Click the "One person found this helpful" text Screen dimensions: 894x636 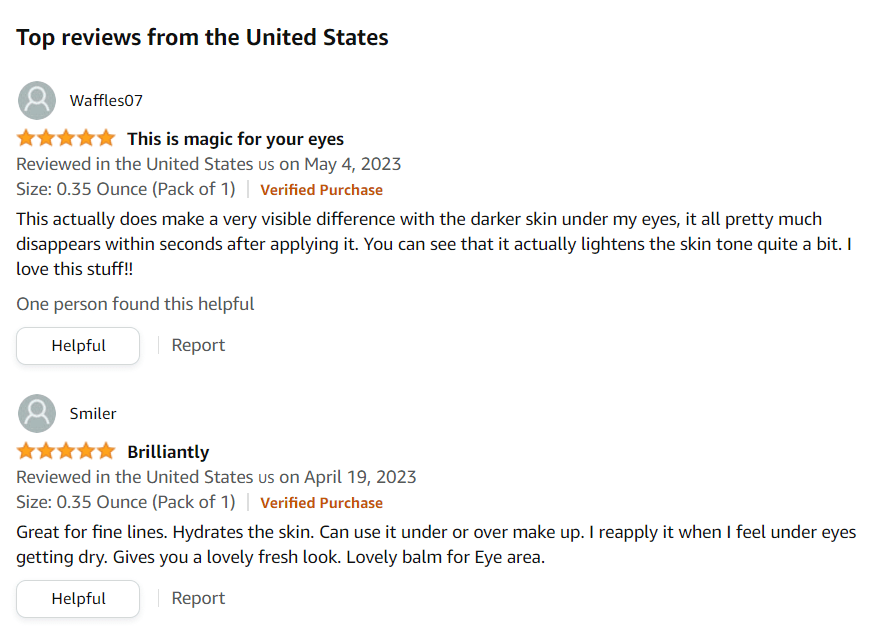(x=135, y=304)
